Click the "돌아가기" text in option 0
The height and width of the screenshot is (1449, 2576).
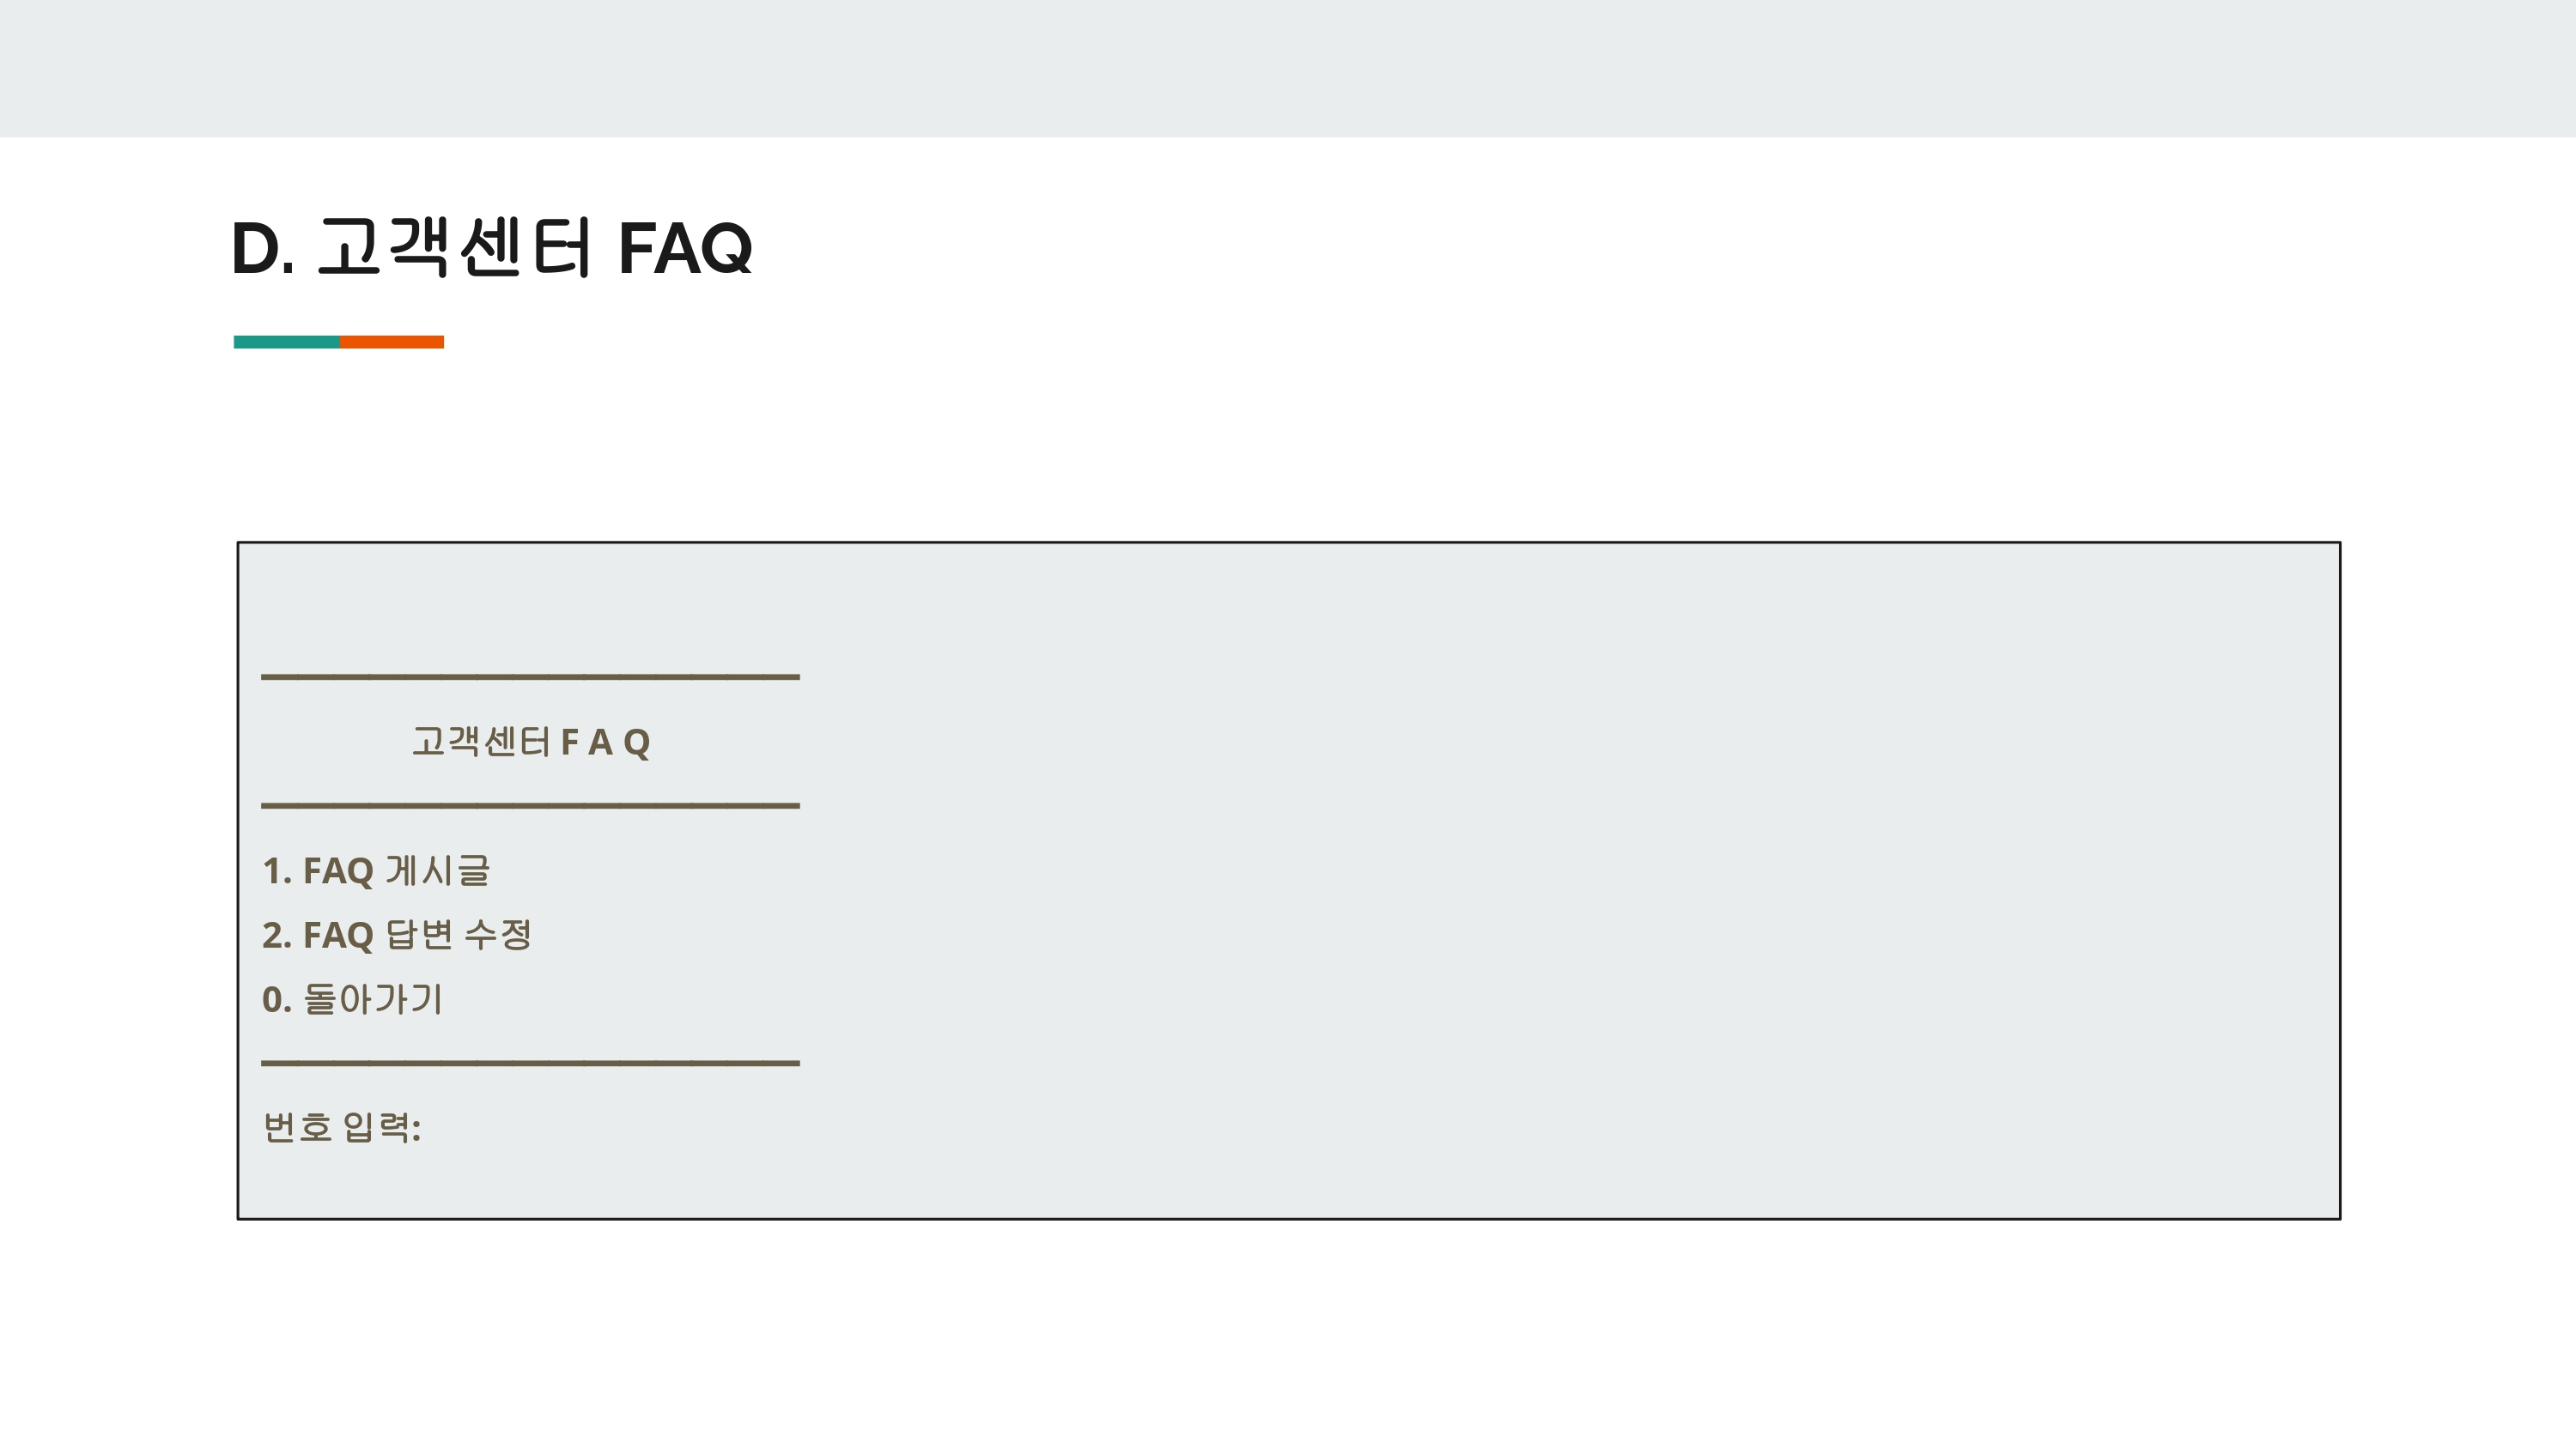373,998
